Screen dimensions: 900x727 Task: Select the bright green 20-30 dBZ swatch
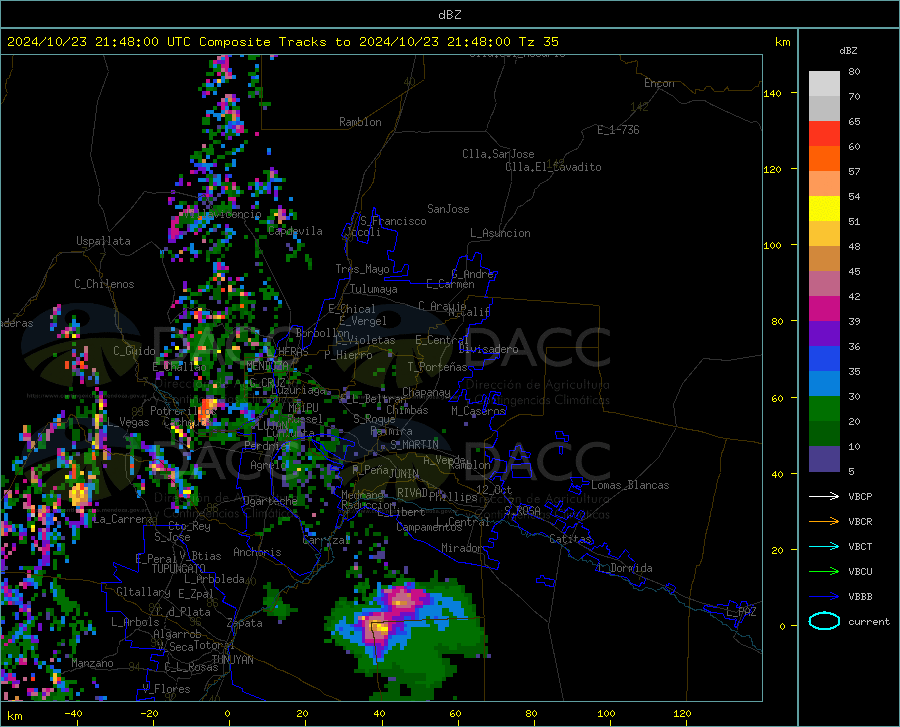coord(824,409)
